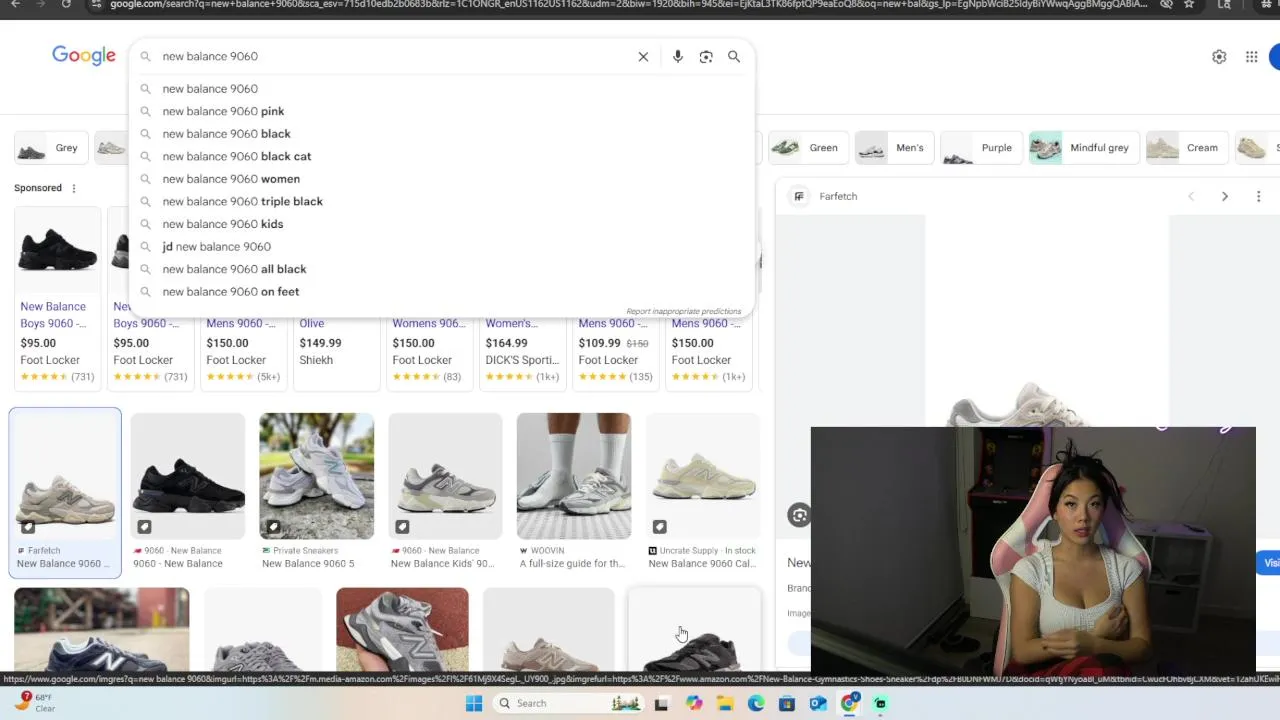Open hand-held grey sneaker image thumbnail

(x=402, y=629)
